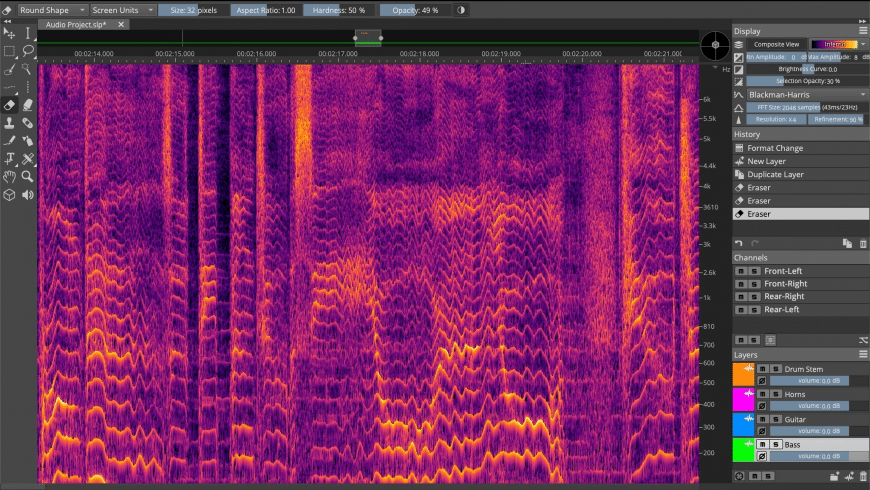Choose the rectangular selection tool
Image resolution: width=870 pixels, height=490 pixels.
pos(9,51)
